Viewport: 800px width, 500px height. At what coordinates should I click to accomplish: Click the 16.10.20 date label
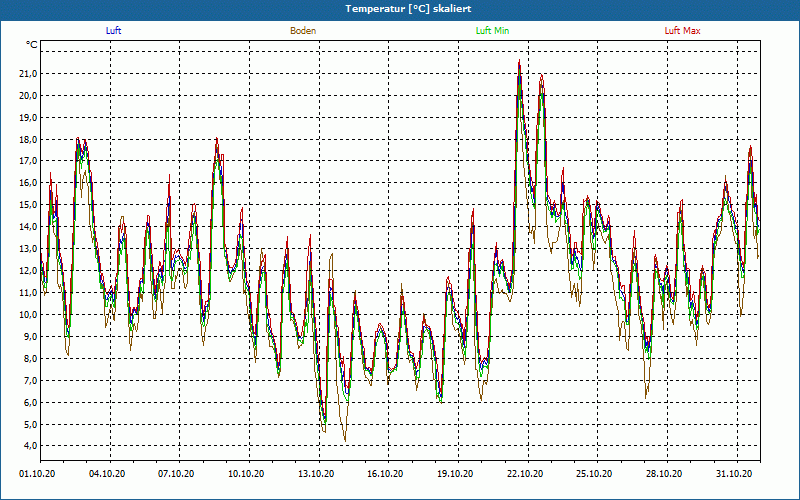click(385, 474)
